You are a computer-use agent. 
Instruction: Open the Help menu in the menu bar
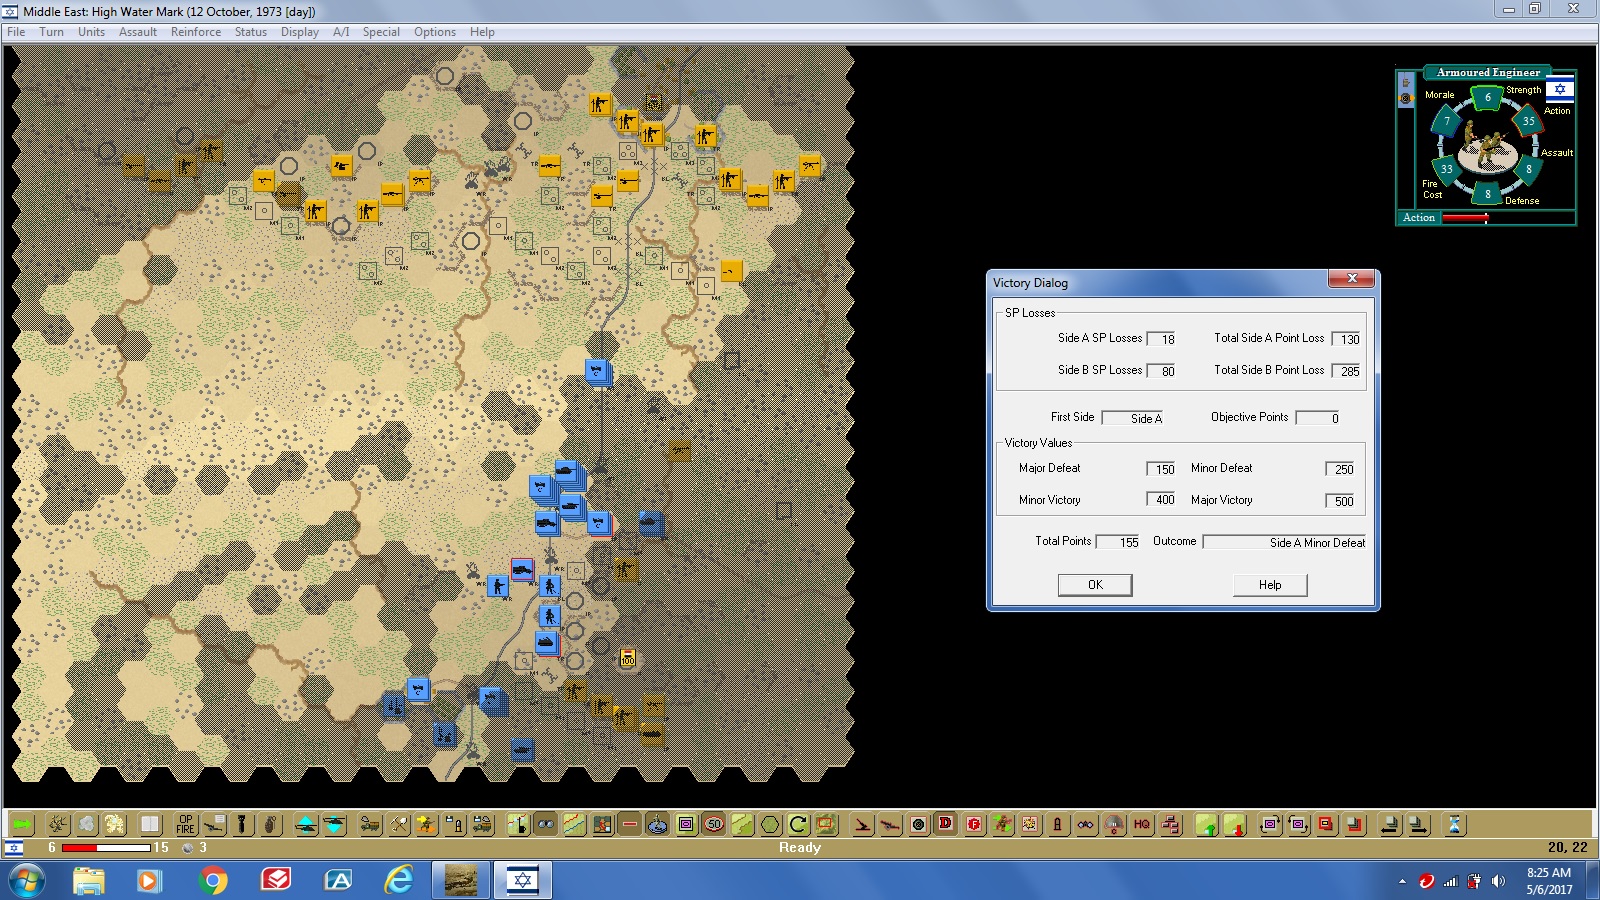pyautogui.click(x=482, y=32)
